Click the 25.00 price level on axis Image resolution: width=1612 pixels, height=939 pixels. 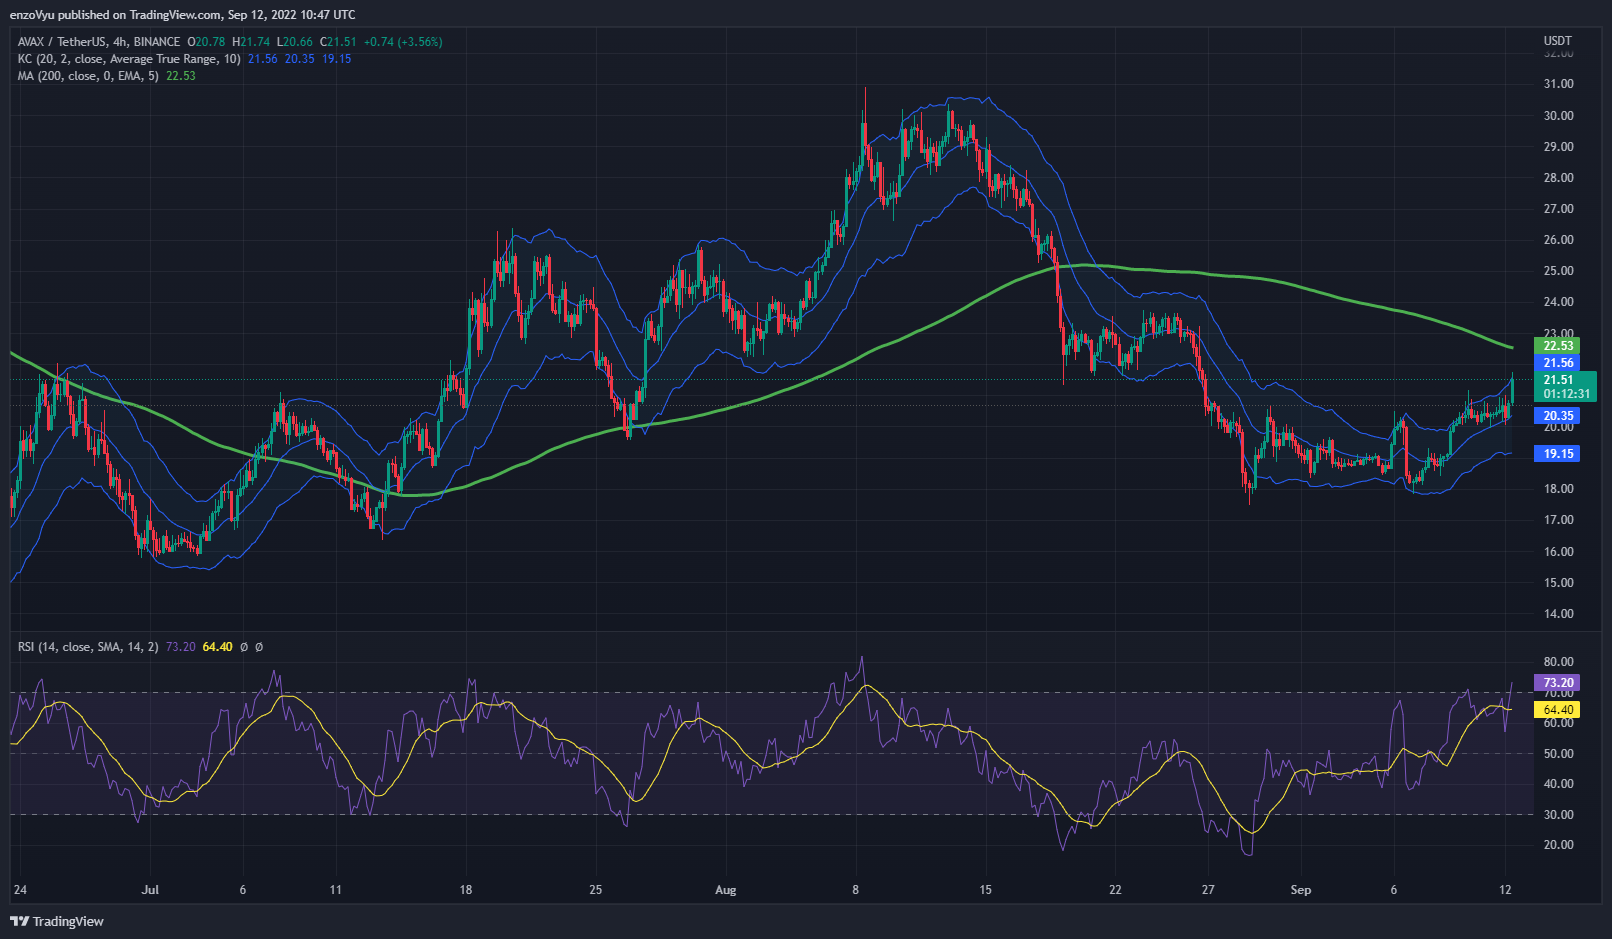pyautogui.click(x=1558, y=271)
